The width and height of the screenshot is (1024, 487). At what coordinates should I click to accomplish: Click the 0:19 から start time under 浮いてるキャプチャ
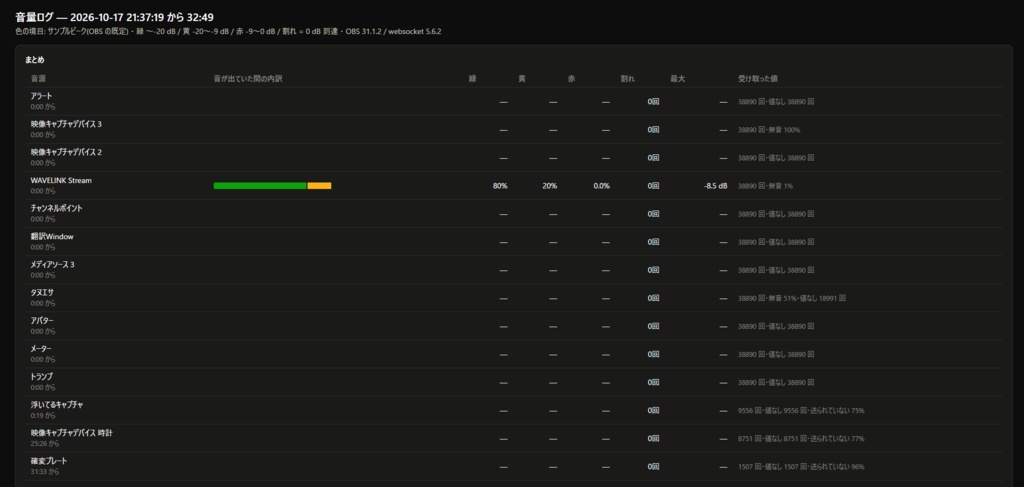[43, 415]
